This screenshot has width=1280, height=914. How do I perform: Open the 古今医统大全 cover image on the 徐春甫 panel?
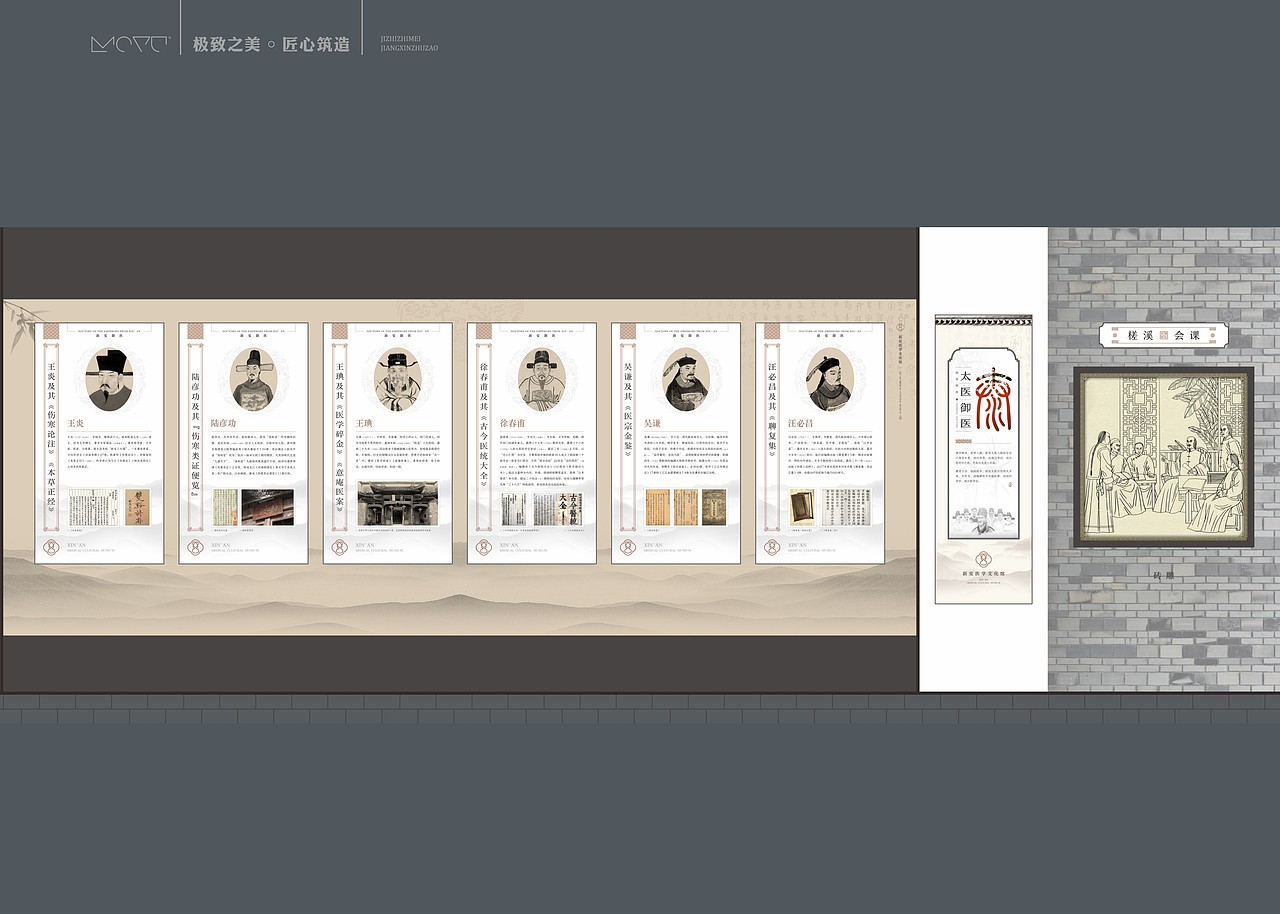(560, 507)
